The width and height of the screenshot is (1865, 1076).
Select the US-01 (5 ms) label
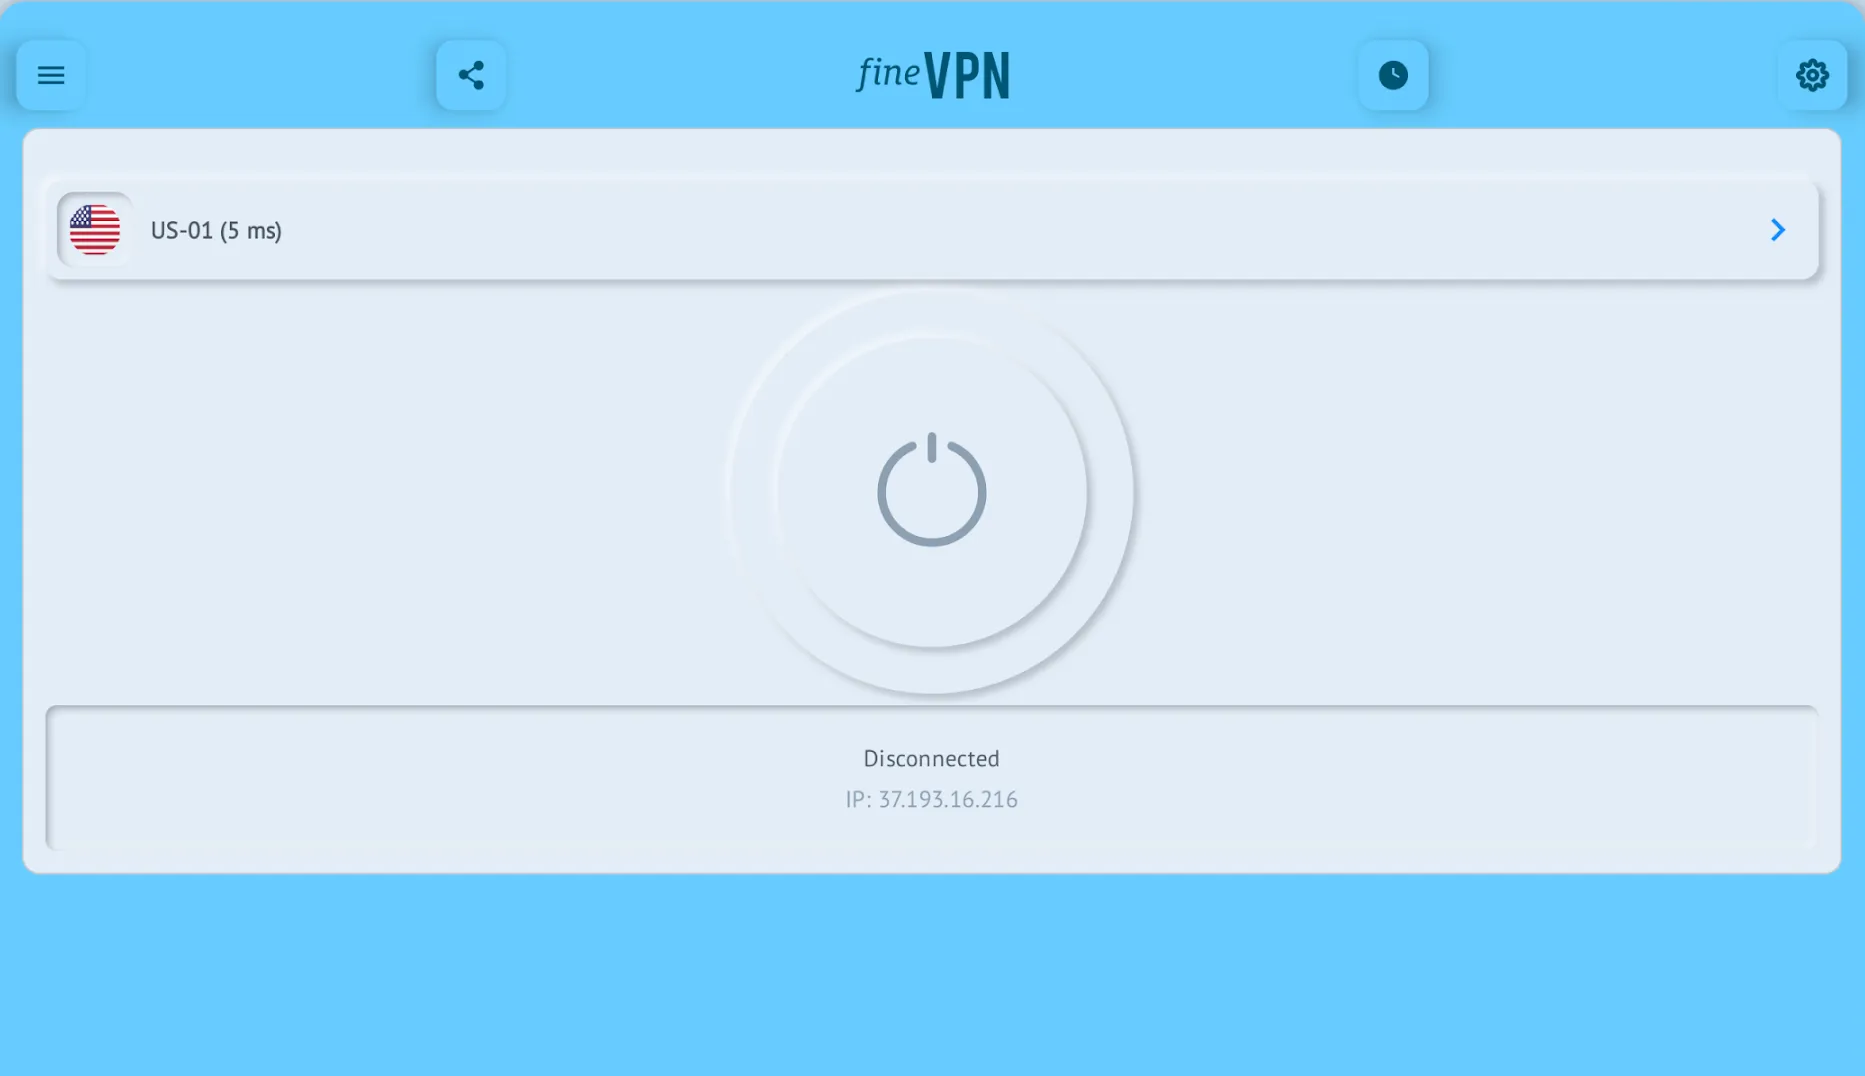click(216, 230)
